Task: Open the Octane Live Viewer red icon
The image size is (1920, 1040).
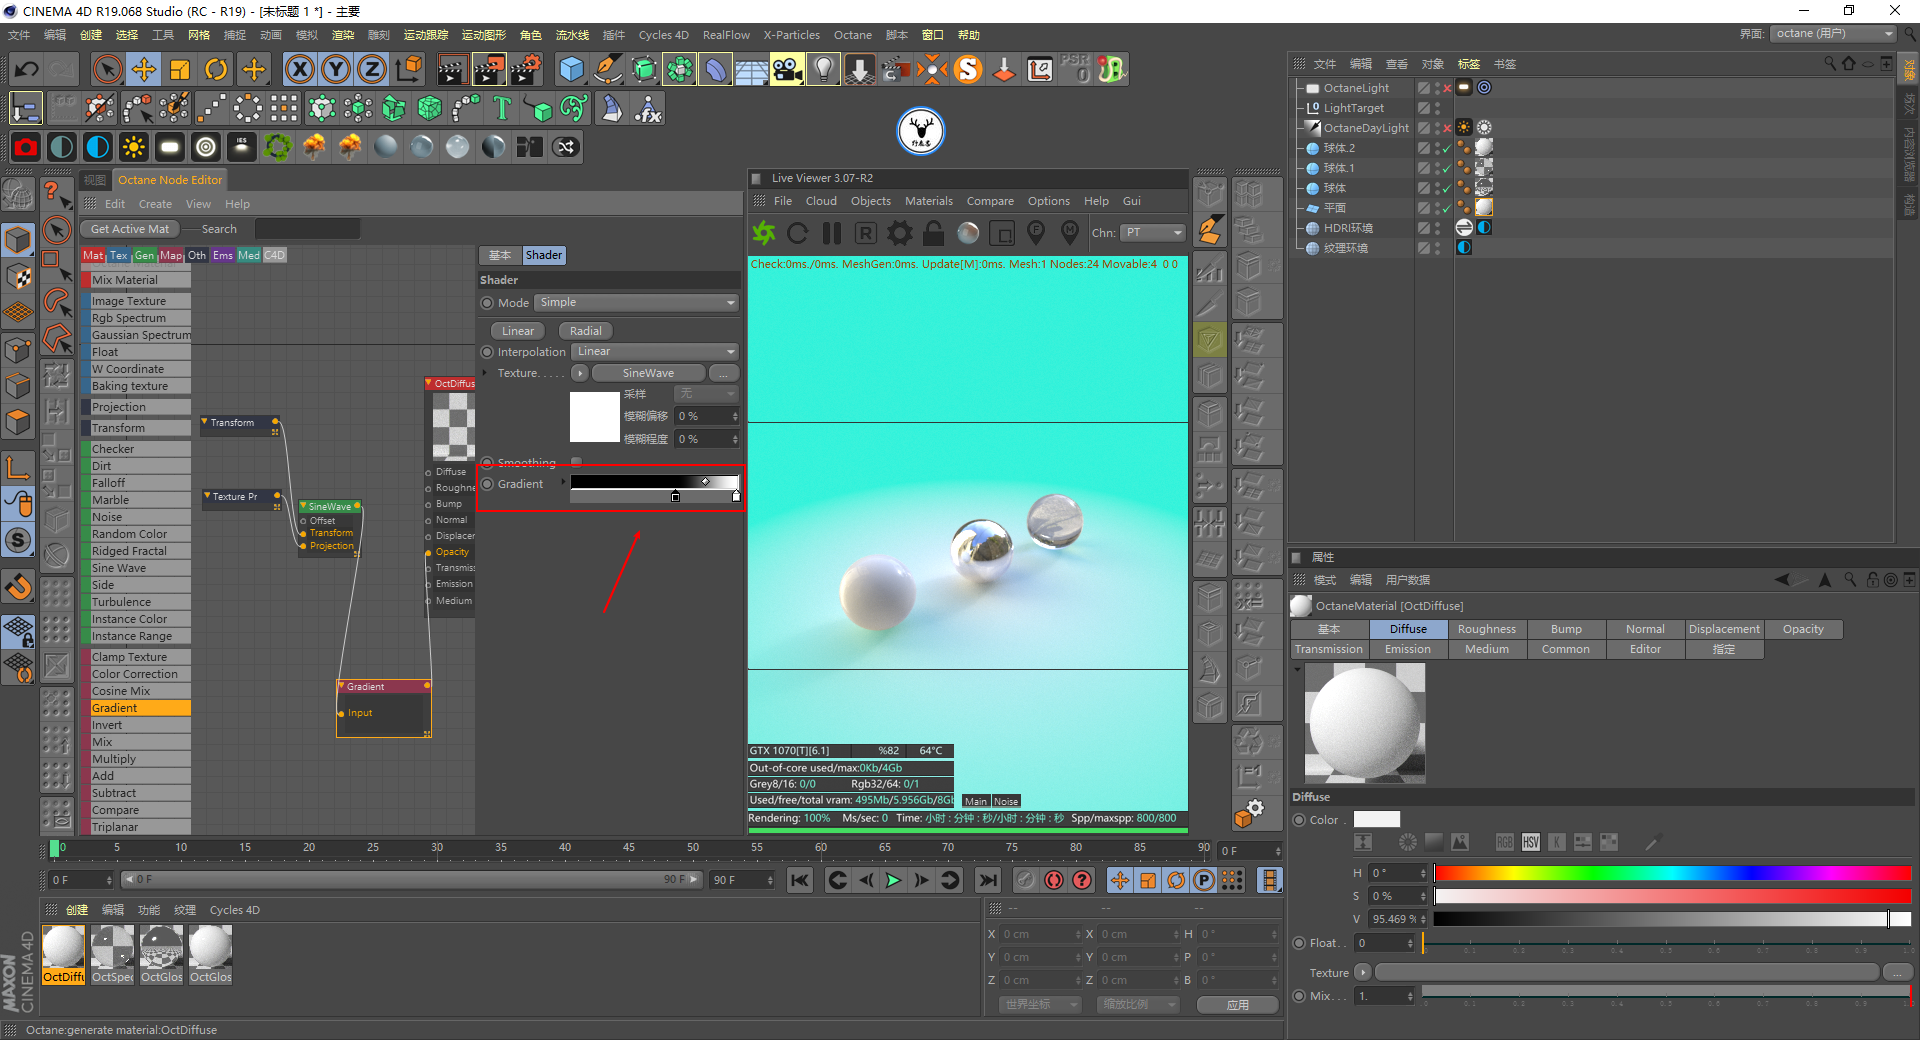Action: point(26,147)
